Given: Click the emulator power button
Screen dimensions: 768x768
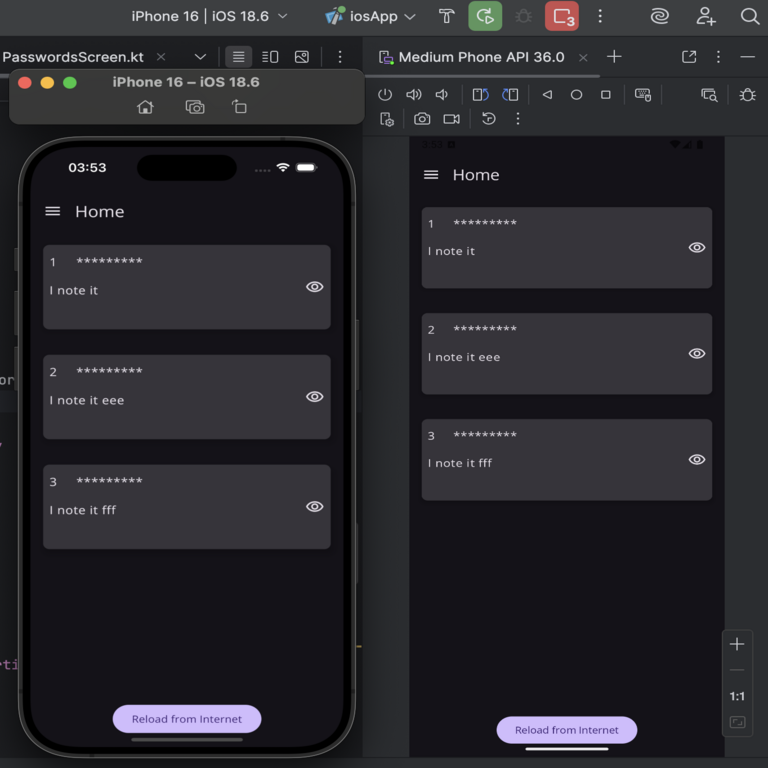Looking at the screenshot, I should (385, 95).
